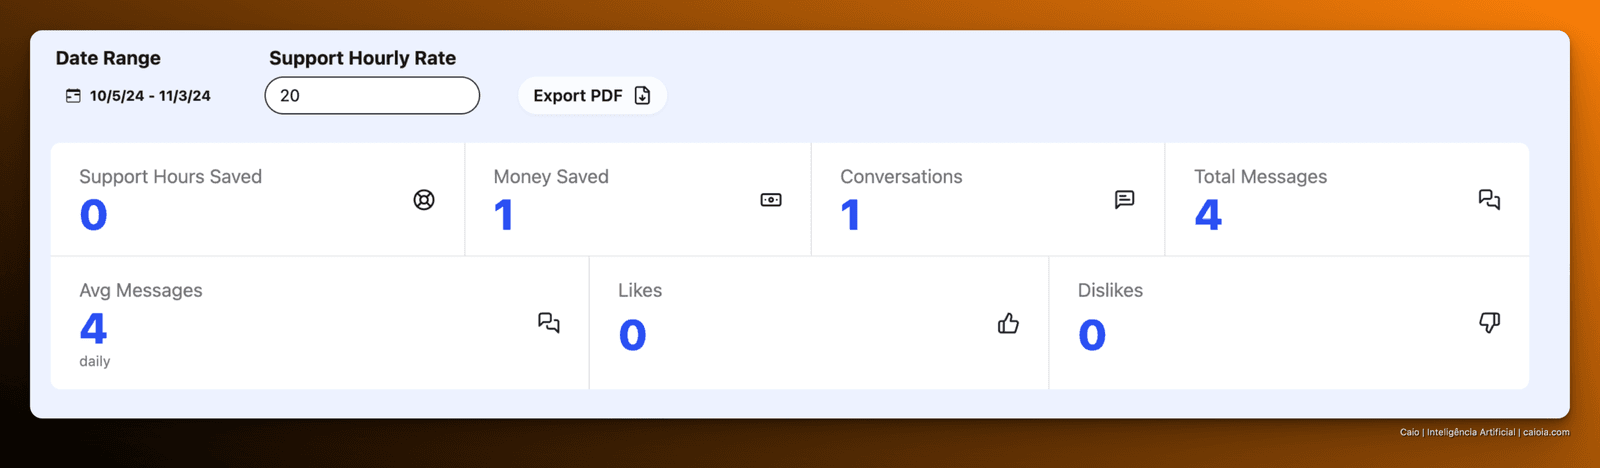Image resolution: width=1600 pixels, height=468 pixels.
Task: Click the calendar icon beside date range
Action: [73, 96]
